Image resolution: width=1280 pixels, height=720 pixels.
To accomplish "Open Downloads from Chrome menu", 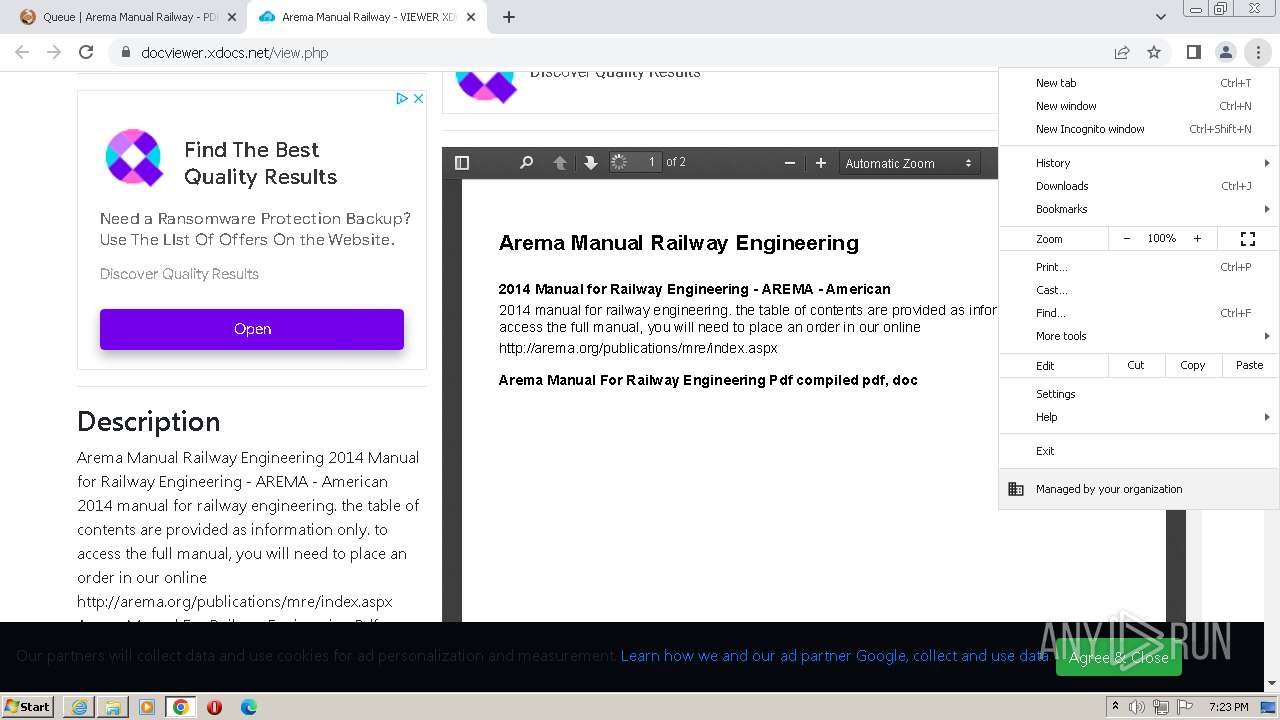I will coord(1139,186).
